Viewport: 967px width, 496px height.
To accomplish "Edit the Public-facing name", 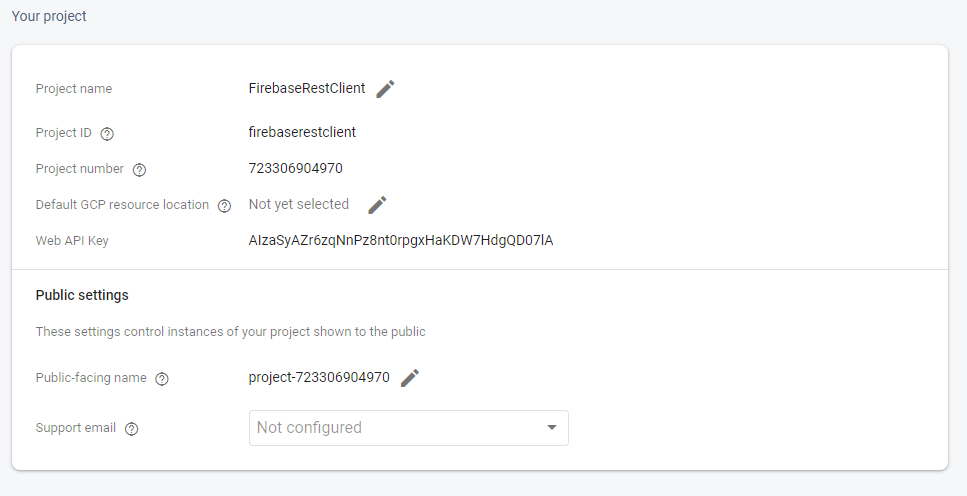I will click(x=410, y=378).
